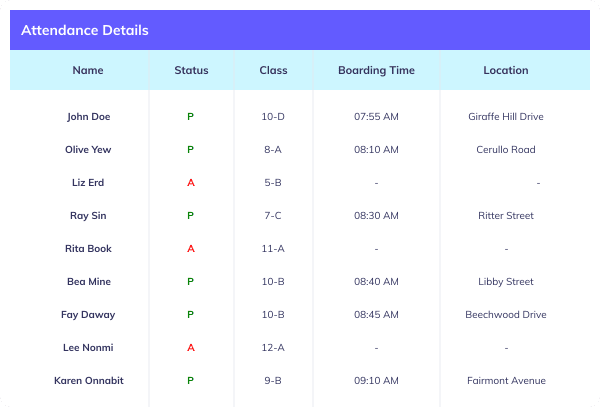Select the John Doe name cell
This screenshot has height=407, width=600.
pyautogui.click(x=88, y=117)
